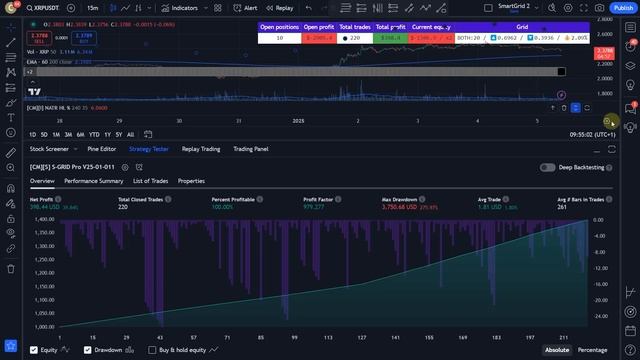Open the calendar panel icon
The width and height of the screenshot is (640, 360).
tap(630, 331)
